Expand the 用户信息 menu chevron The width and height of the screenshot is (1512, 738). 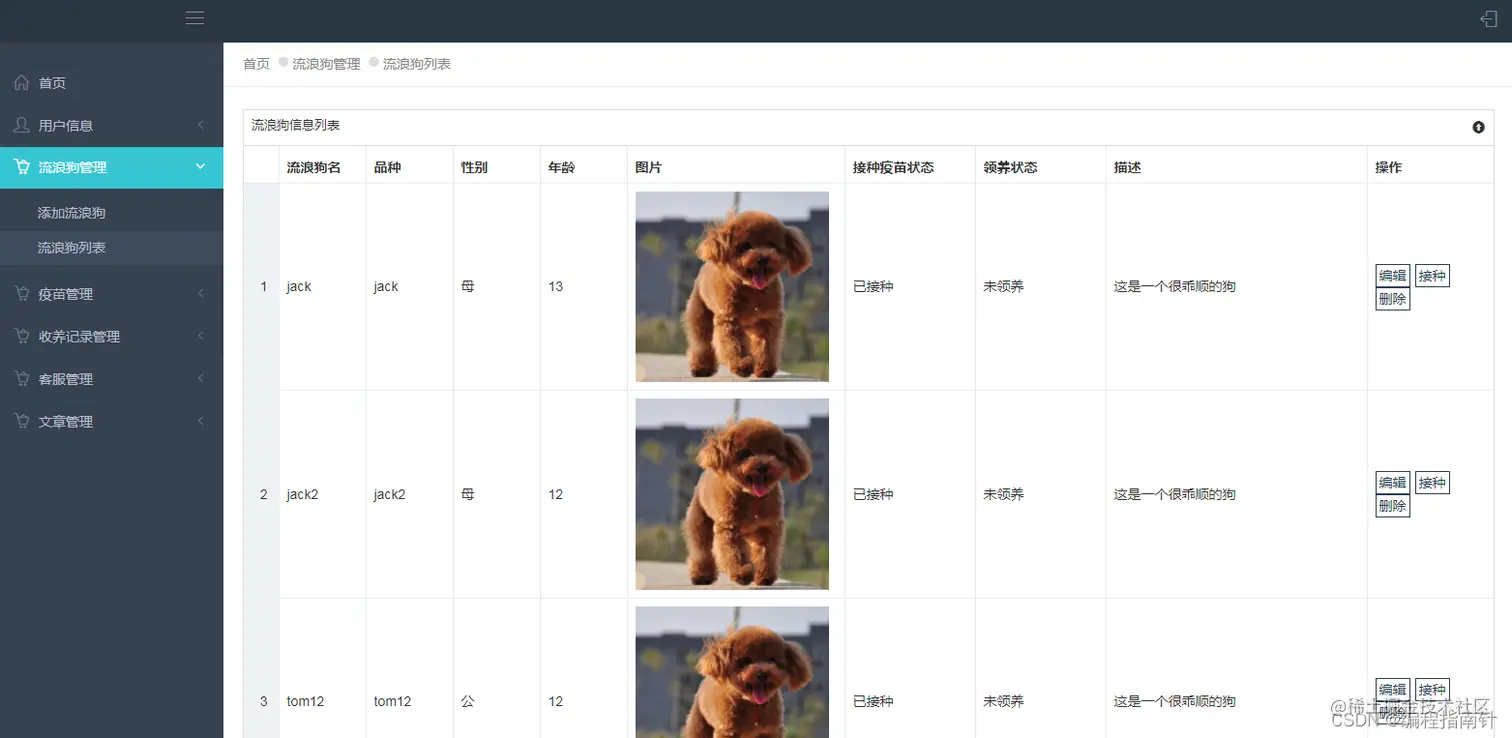click(x=201, y=125)
